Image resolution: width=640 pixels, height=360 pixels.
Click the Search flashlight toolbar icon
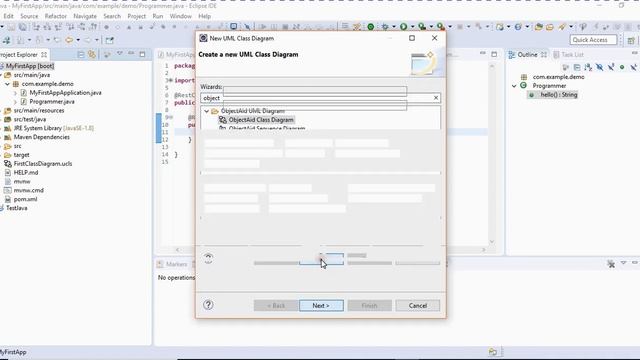click(x=562, y=27)
